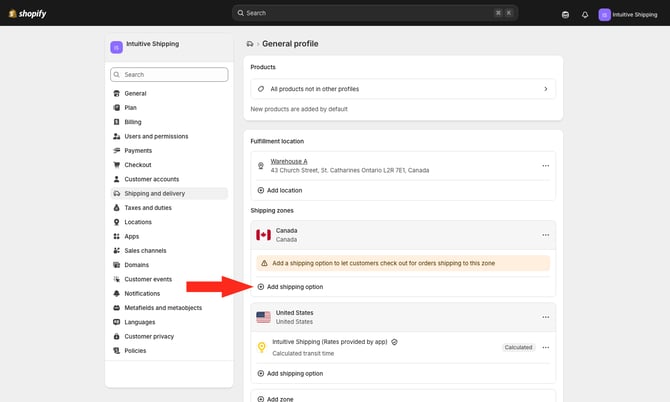The image size is (670, 402).
Task: Open notifications bell icon
Action: tap(585, 15)
